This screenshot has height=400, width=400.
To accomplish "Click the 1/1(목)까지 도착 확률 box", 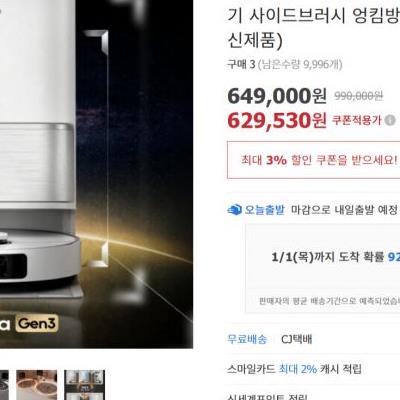I will [x=323, y=269].
